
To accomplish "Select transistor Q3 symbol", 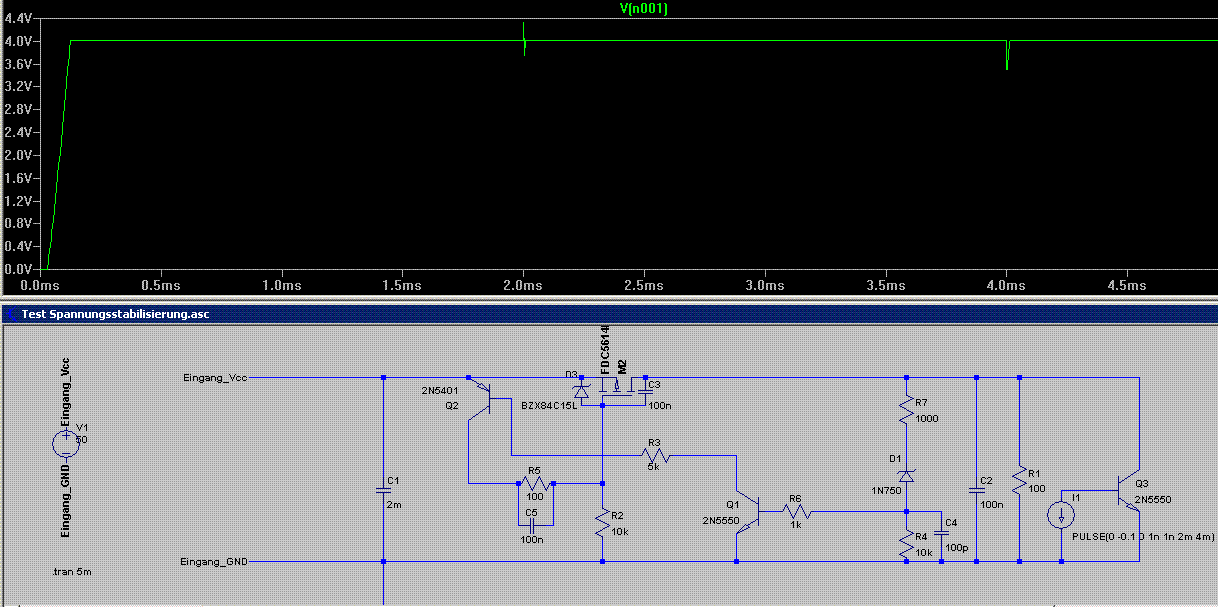I will (1127, 489).
